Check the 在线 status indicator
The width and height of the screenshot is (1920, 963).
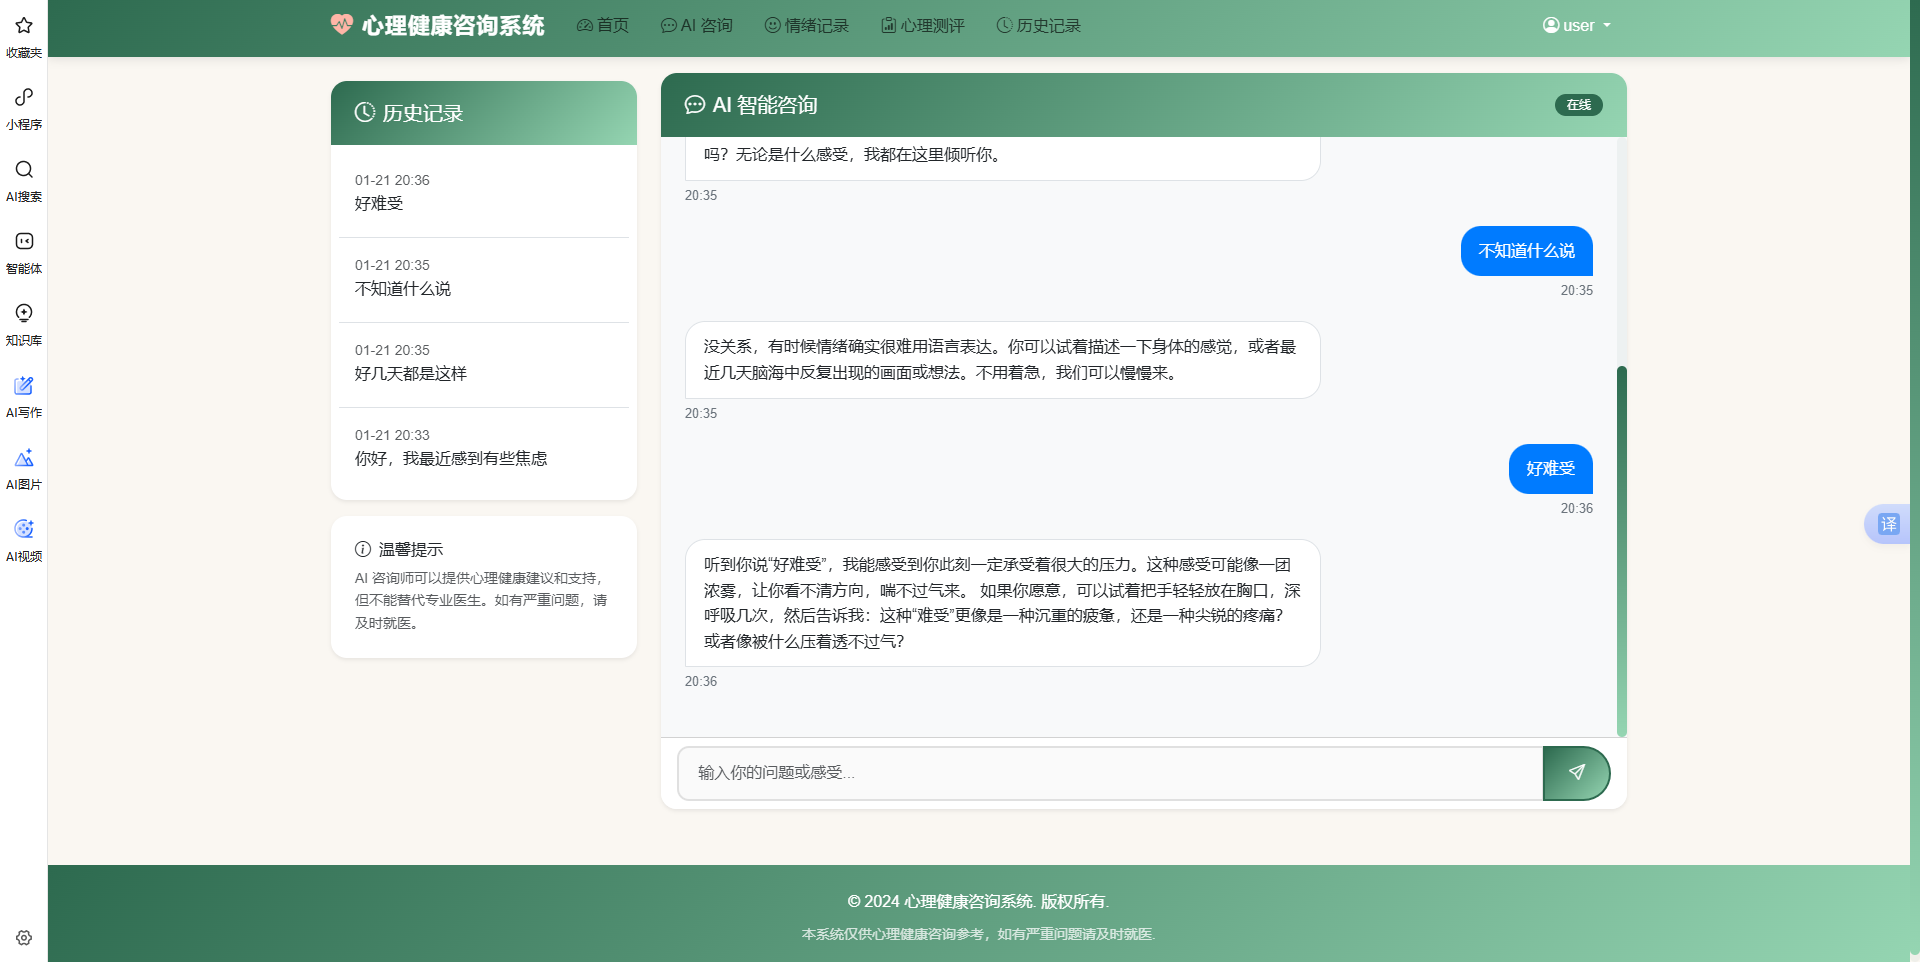click(1578, 104)
